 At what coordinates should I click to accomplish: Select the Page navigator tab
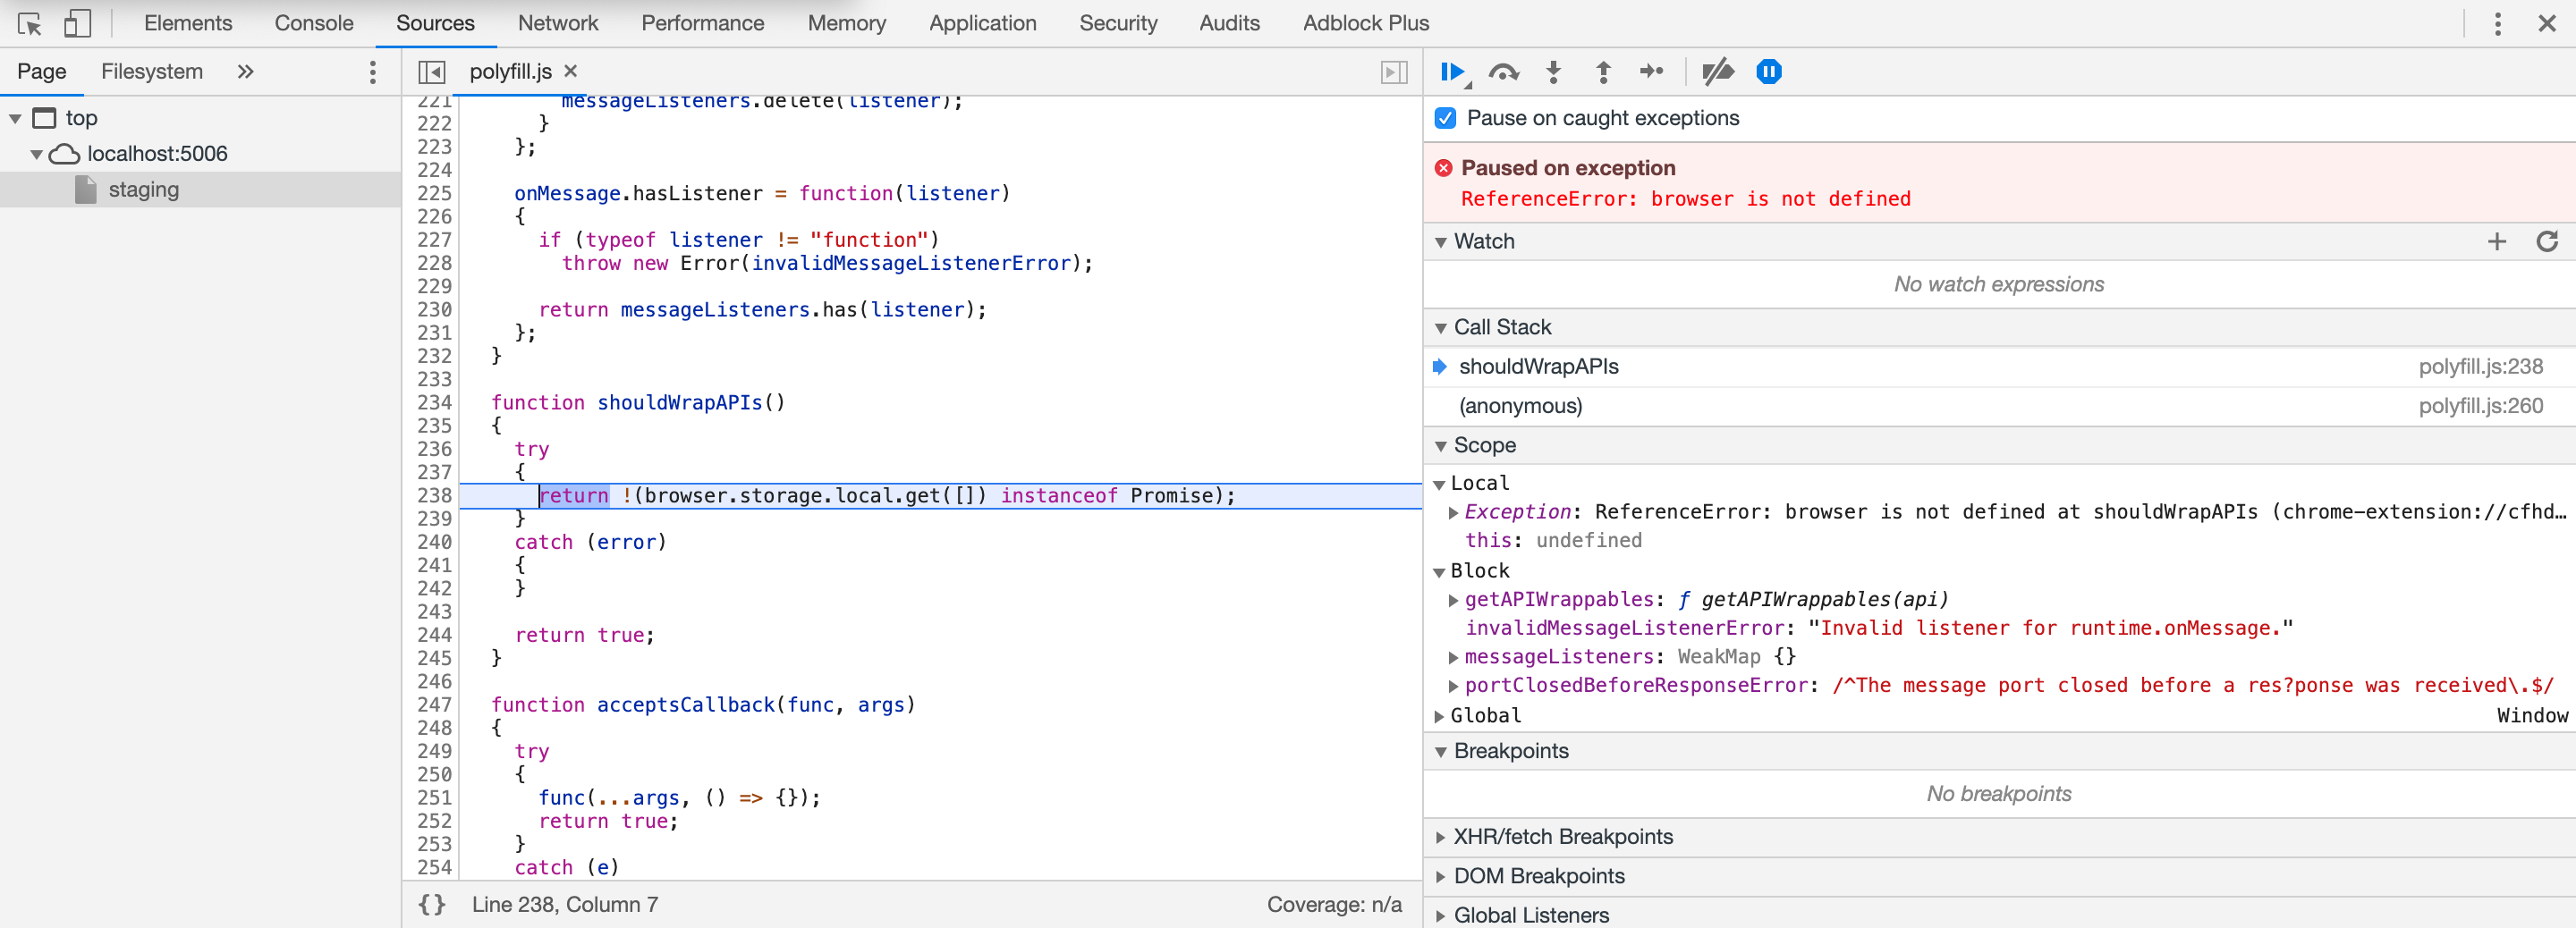(x=42, y=72)
